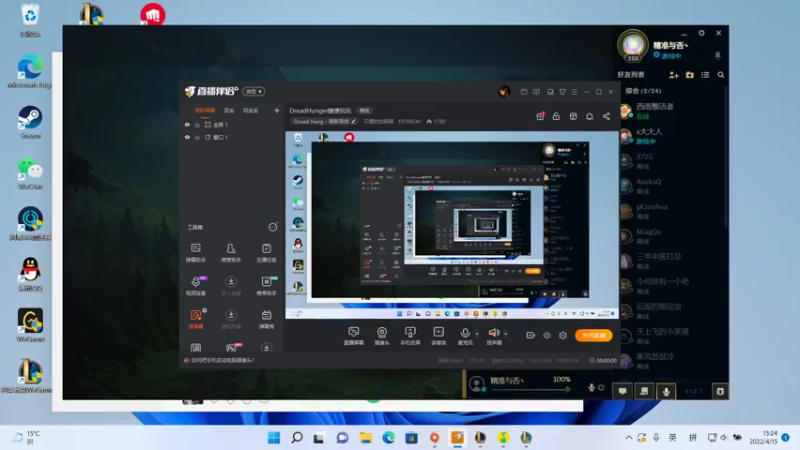Image resolution: width=800 pixels, height=450 pixels.
Task: Switch to the third scene tab
Action: (x=251, y=111)
